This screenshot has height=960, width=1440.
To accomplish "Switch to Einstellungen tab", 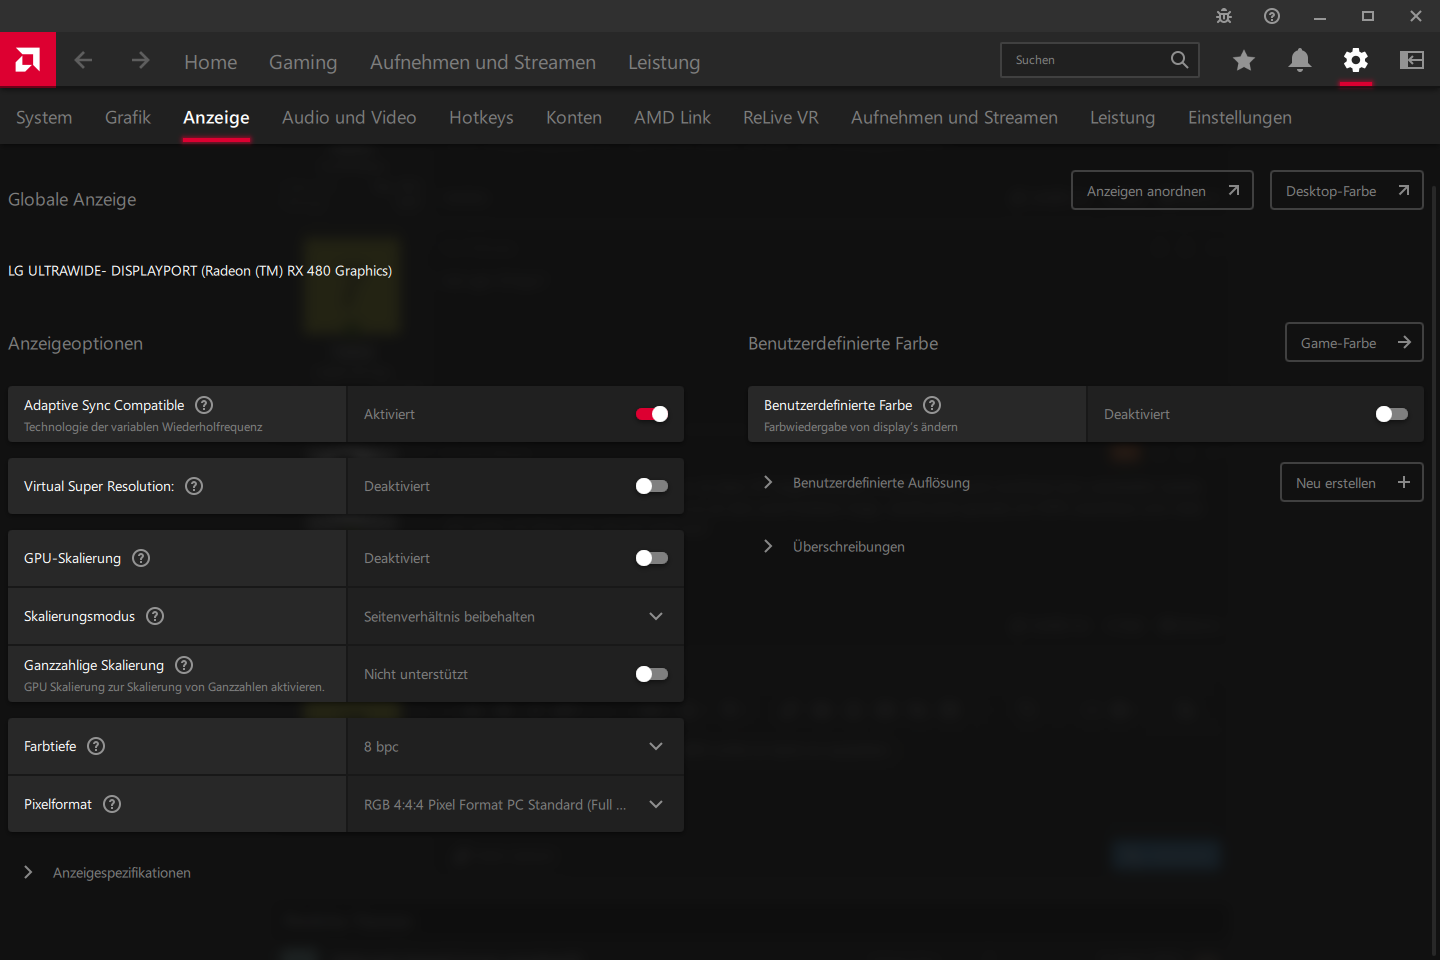I will point(1240,117).
